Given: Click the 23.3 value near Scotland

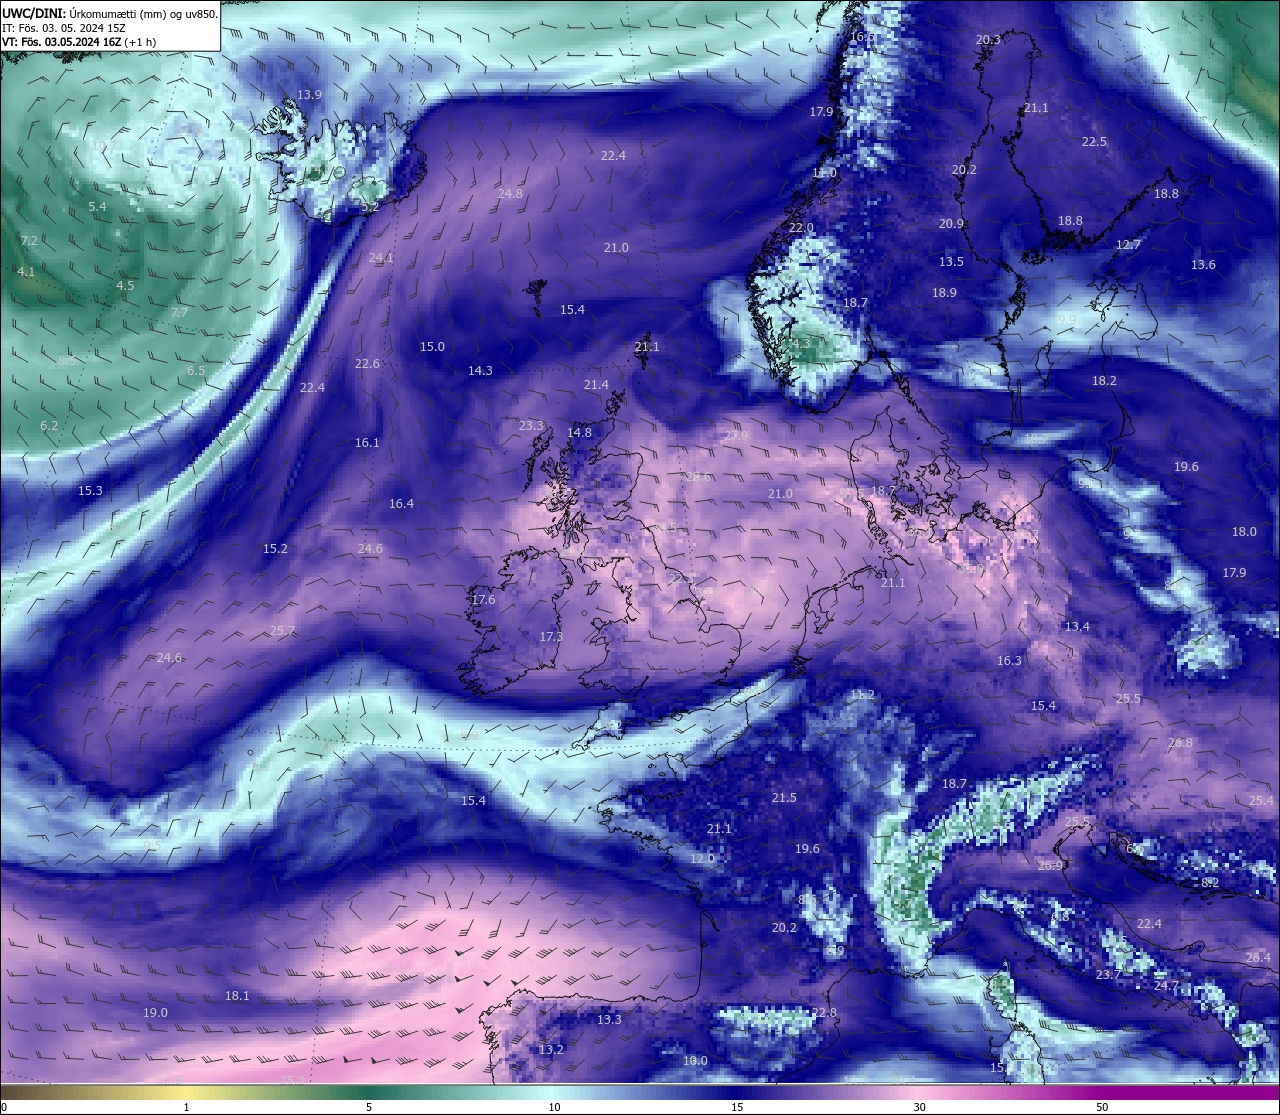Looking at the screenshot, I should (531, 426).
